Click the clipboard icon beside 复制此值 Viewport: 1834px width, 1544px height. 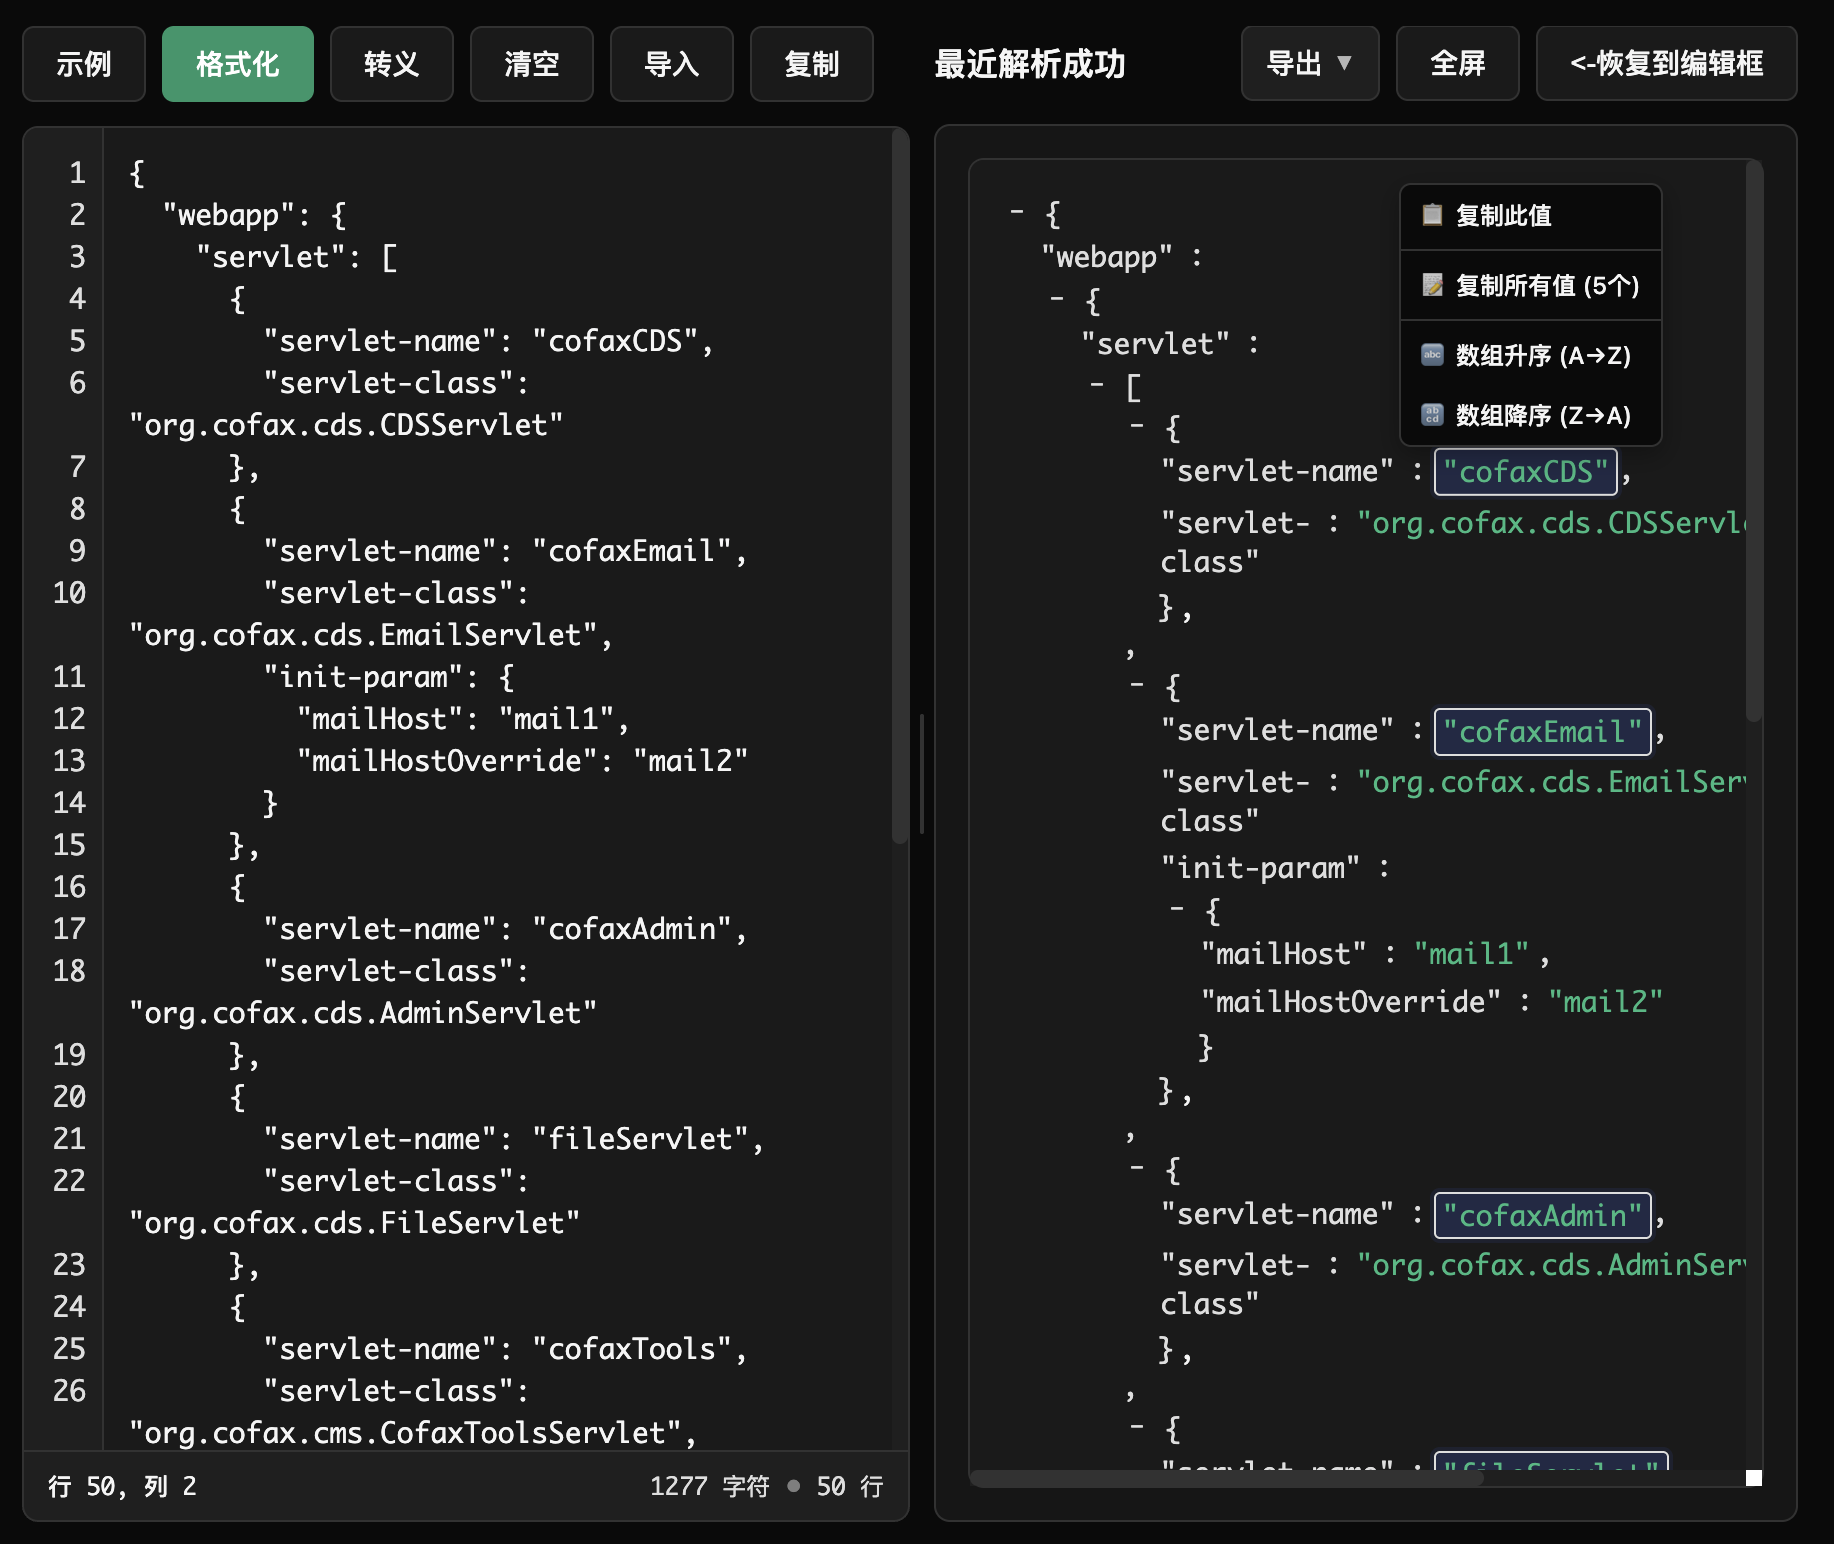(x=1432, y=215)
